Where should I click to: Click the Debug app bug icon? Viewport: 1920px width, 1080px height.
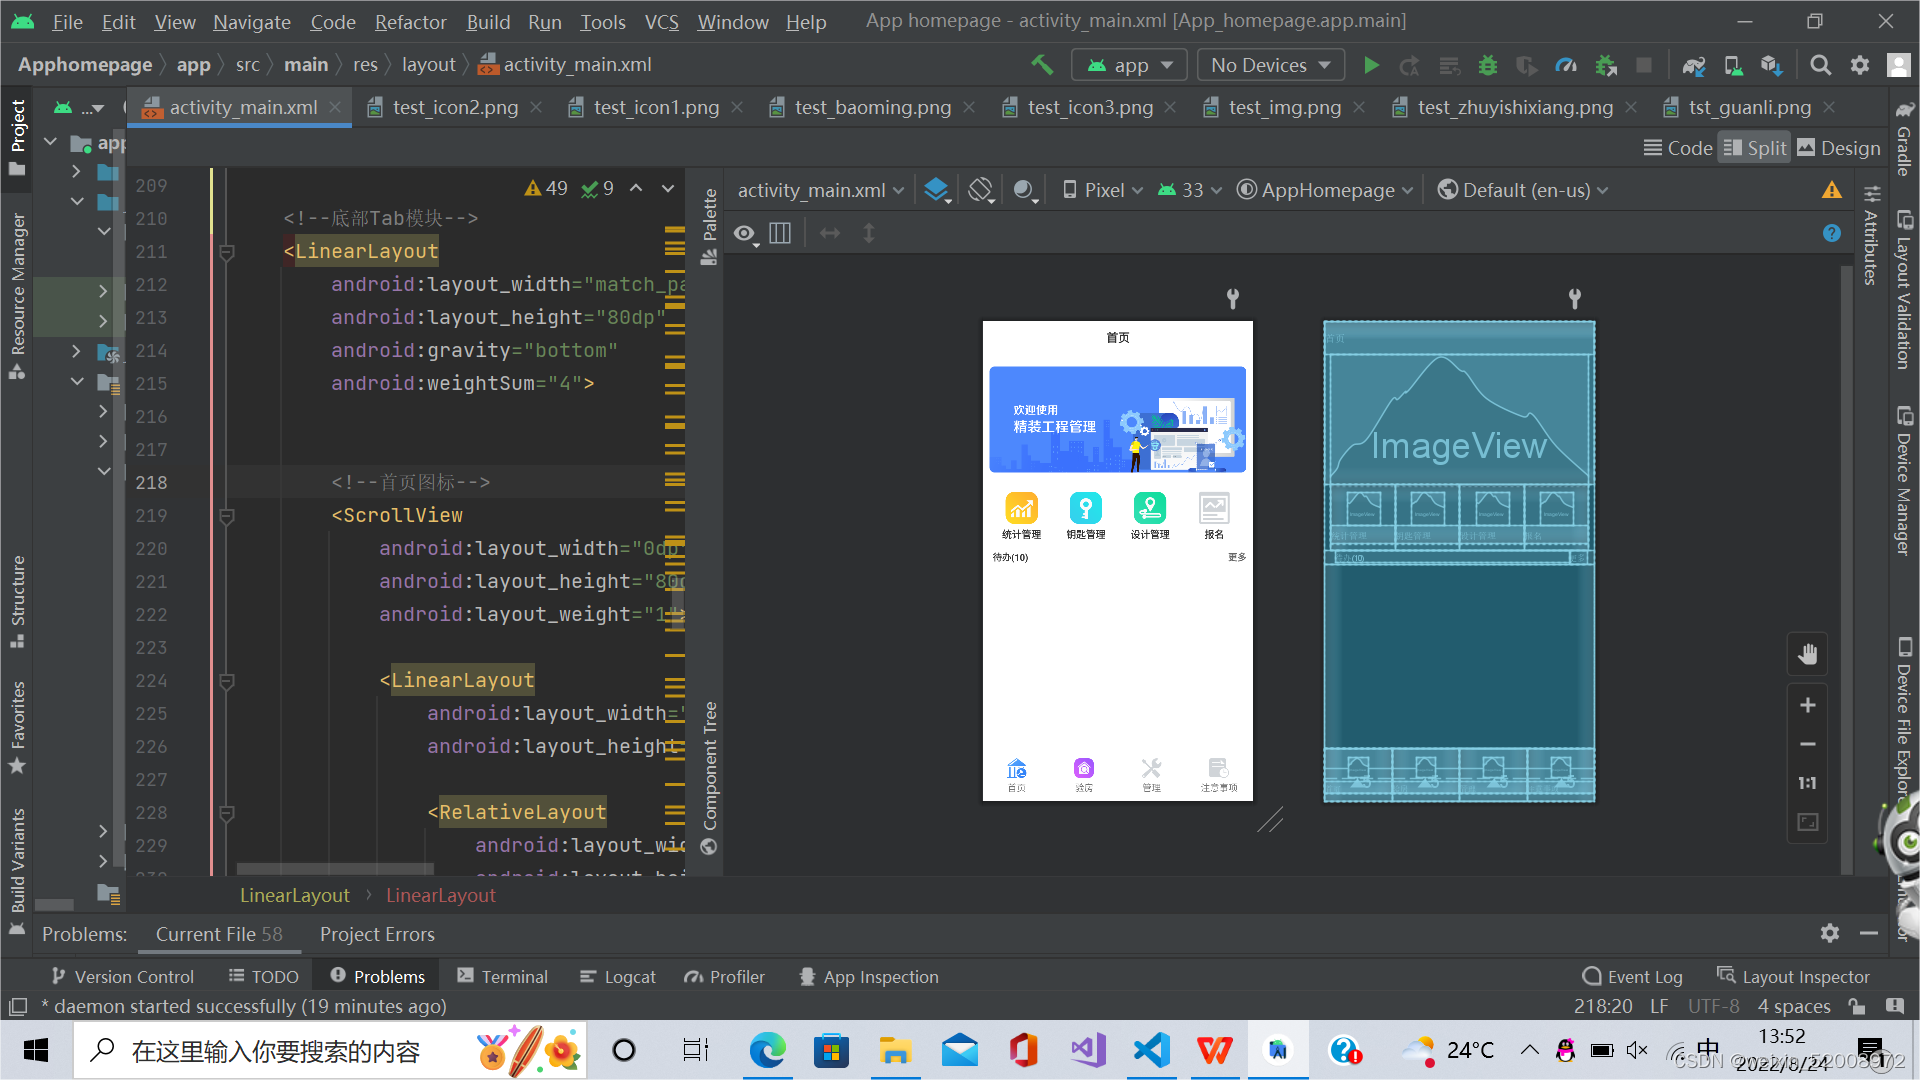click(1488, 65)
